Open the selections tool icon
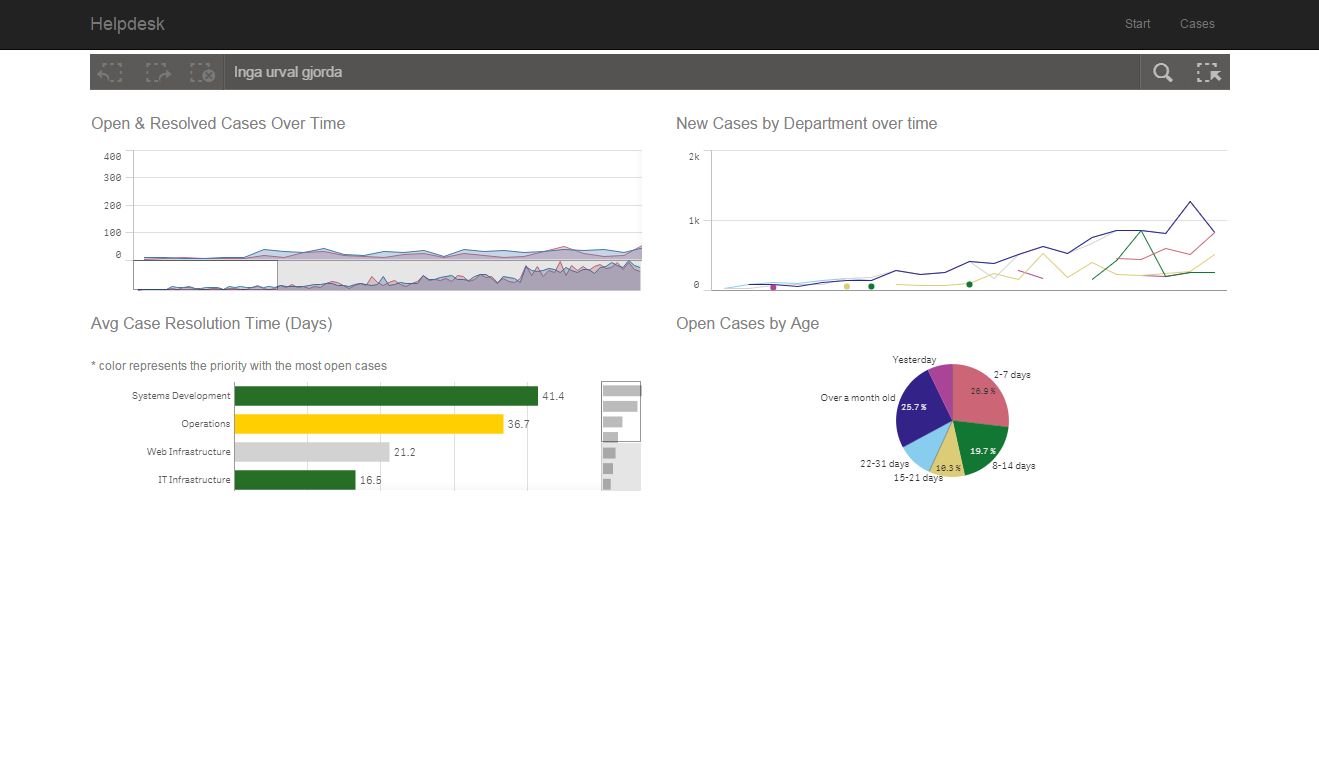This screenshot has width=1319, height=758. 1208,72
